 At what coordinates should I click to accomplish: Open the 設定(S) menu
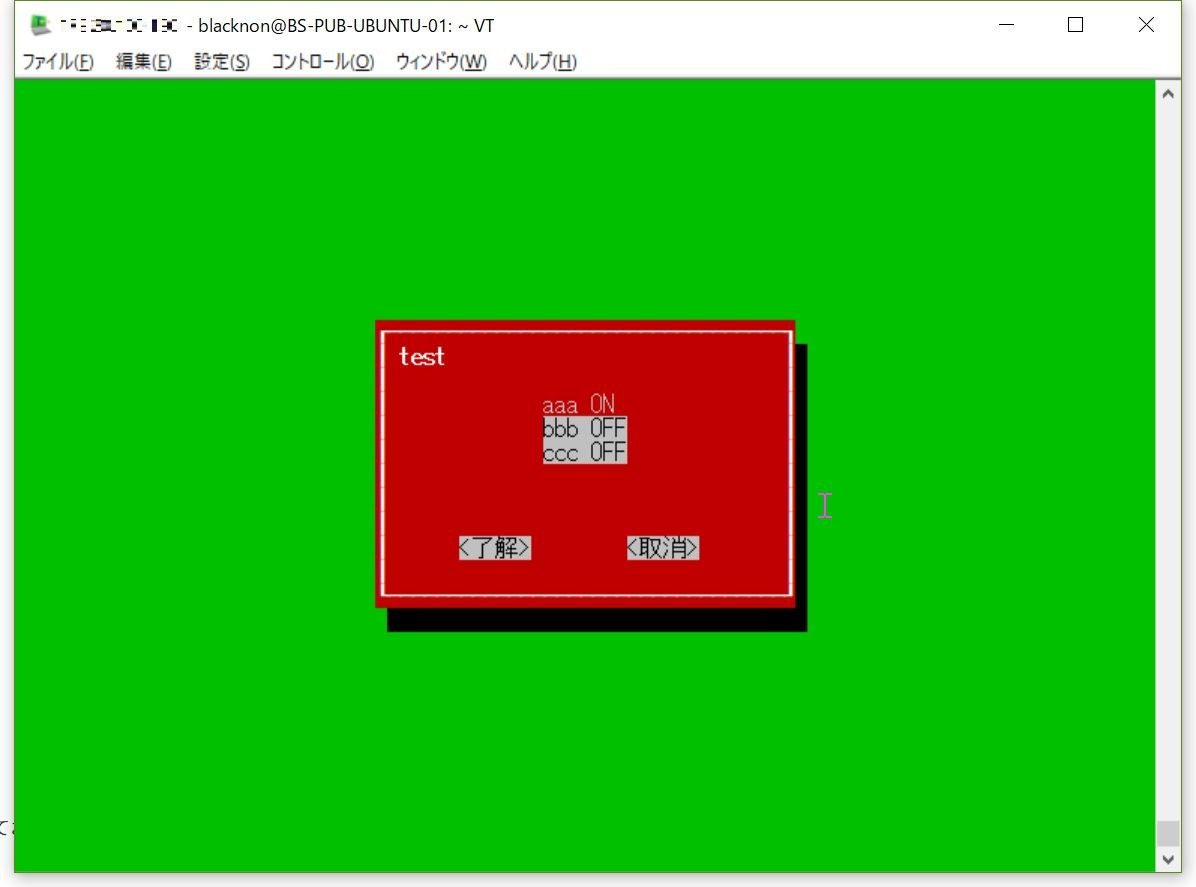click(x=222, y=62)
